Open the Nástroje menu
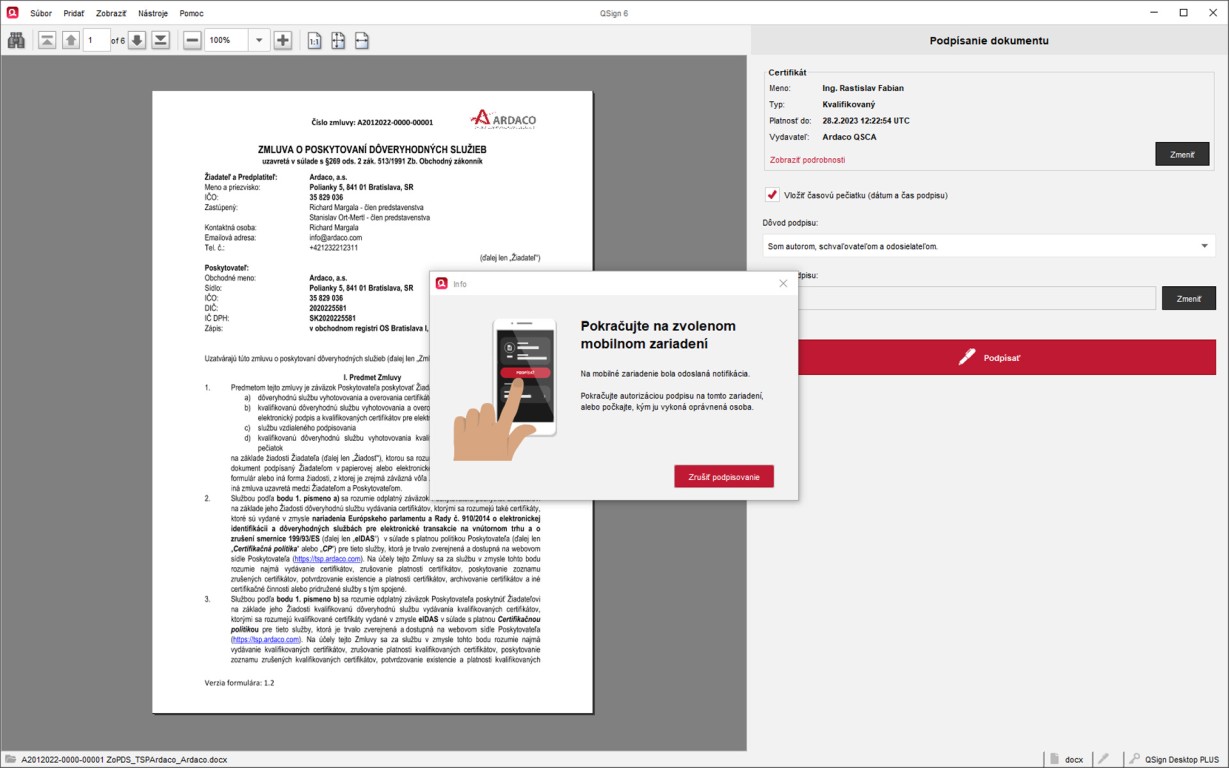1229x768 pixels. click(153, 13)
